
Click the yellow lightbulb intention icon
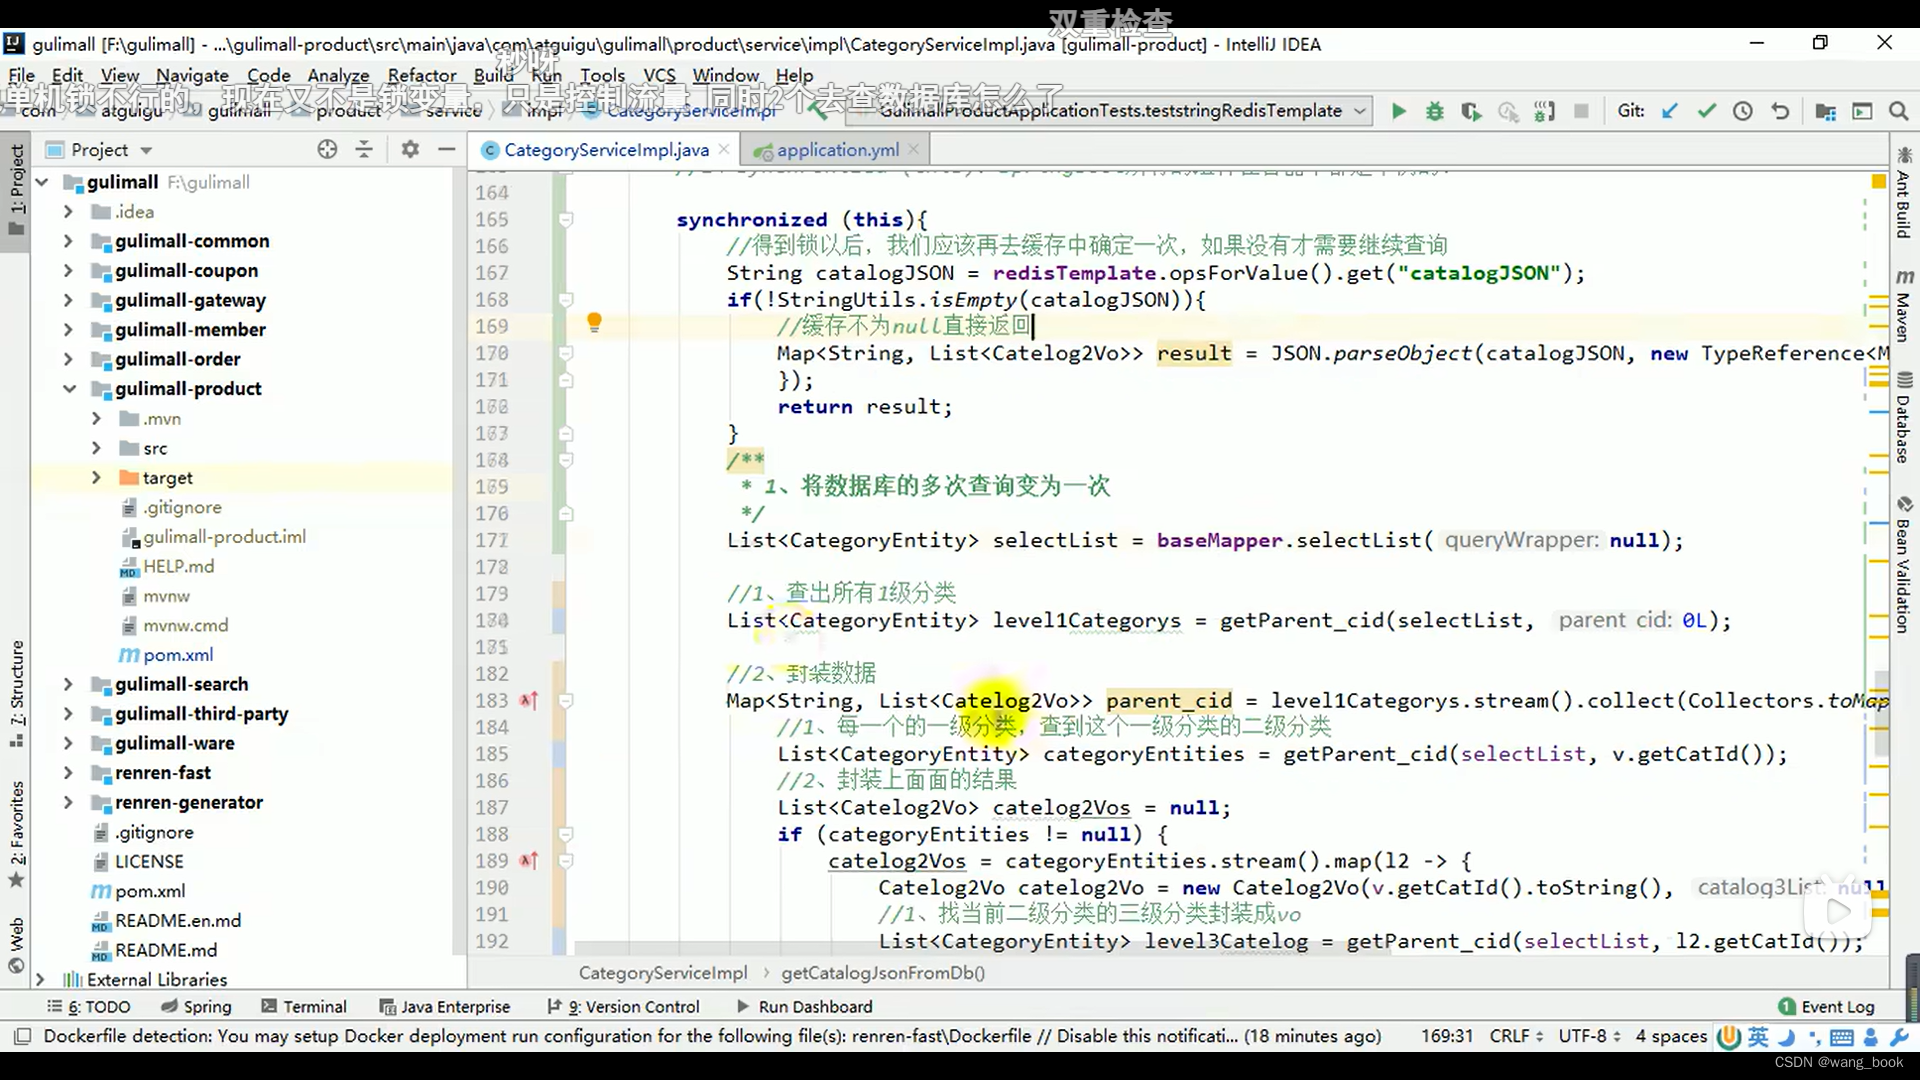pos(594,322)
